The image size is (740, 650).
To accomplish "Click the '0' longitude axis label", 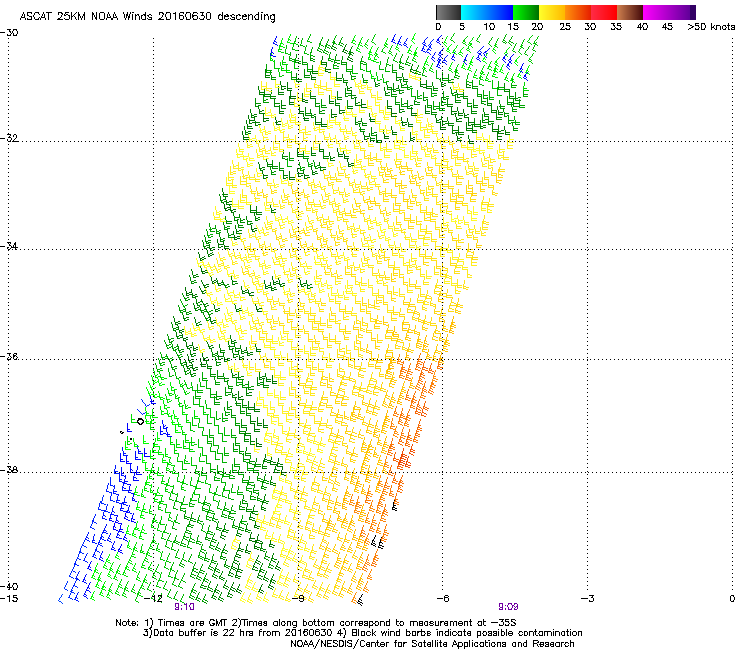I will tap(732, 599).
